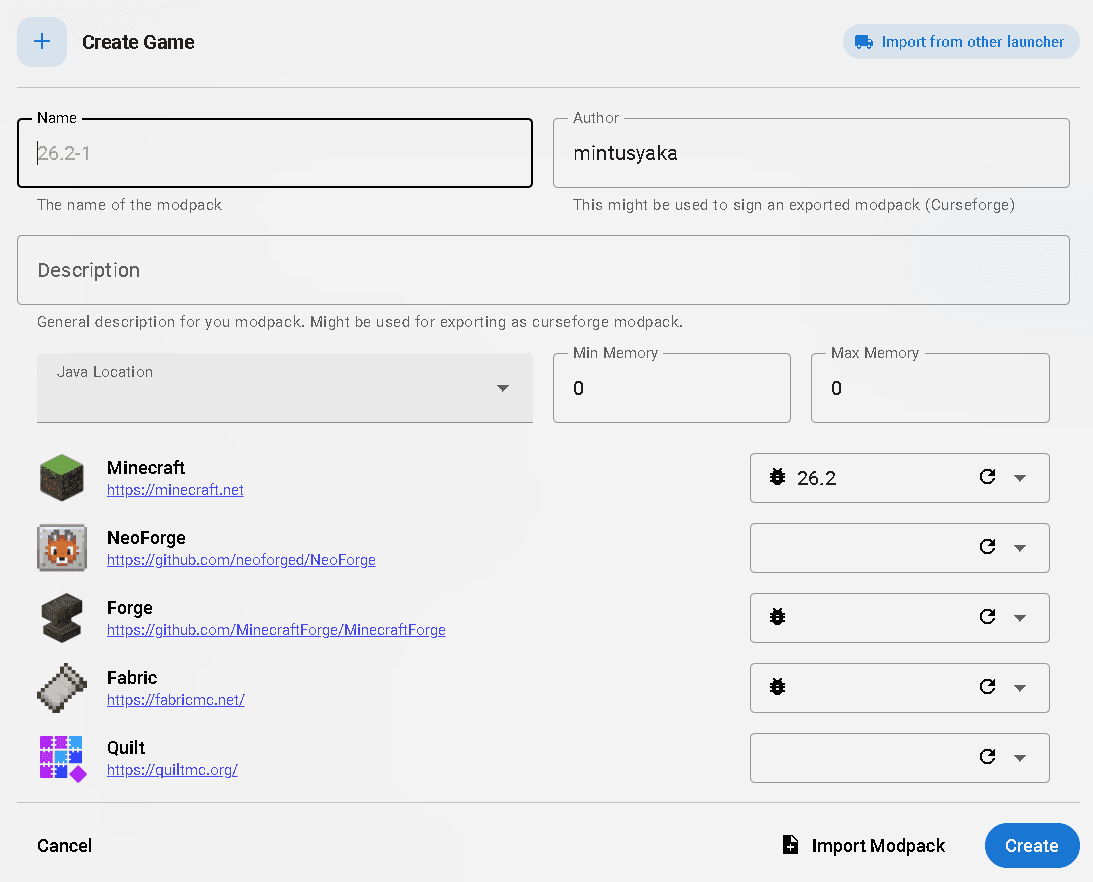Open the Quilt version dropdown arrow

tap(1020, 758)
